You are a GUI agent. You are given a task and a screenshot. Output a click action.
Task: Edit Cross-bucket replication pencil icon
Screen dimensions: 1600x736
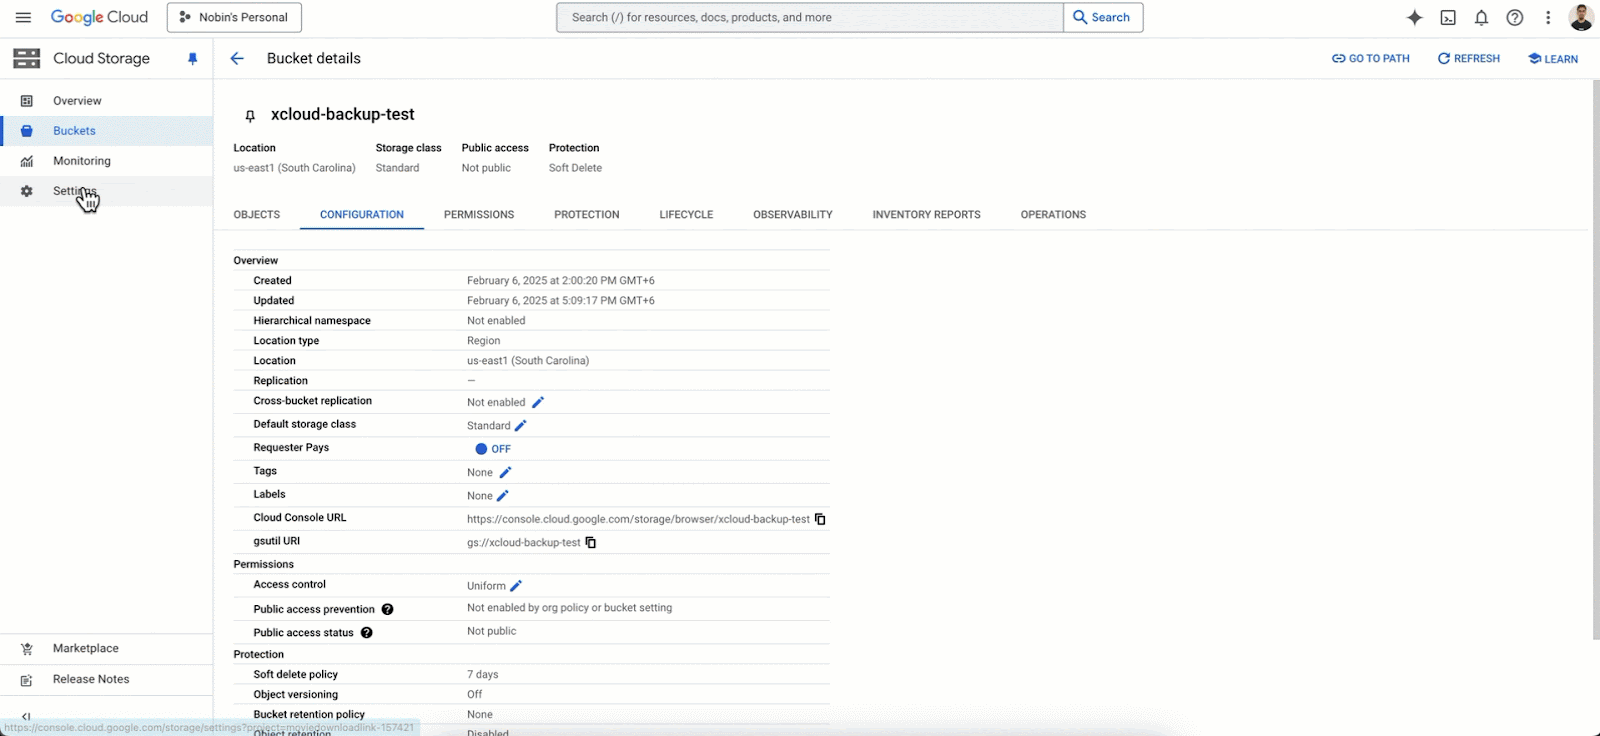click(x=537, y=402)
